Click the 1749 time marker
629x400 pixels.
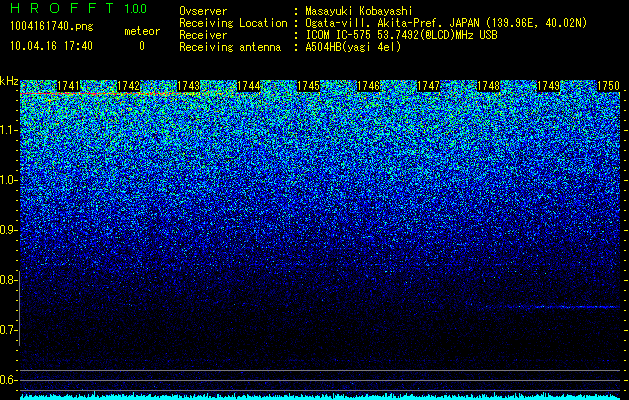(x=548, y=86)
